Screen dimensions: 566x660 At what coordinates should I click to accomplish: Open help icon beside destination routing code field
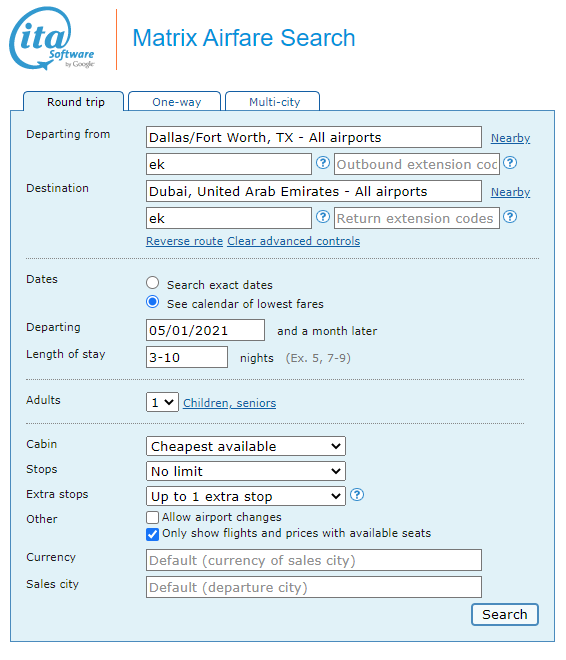tap(323, 217)
